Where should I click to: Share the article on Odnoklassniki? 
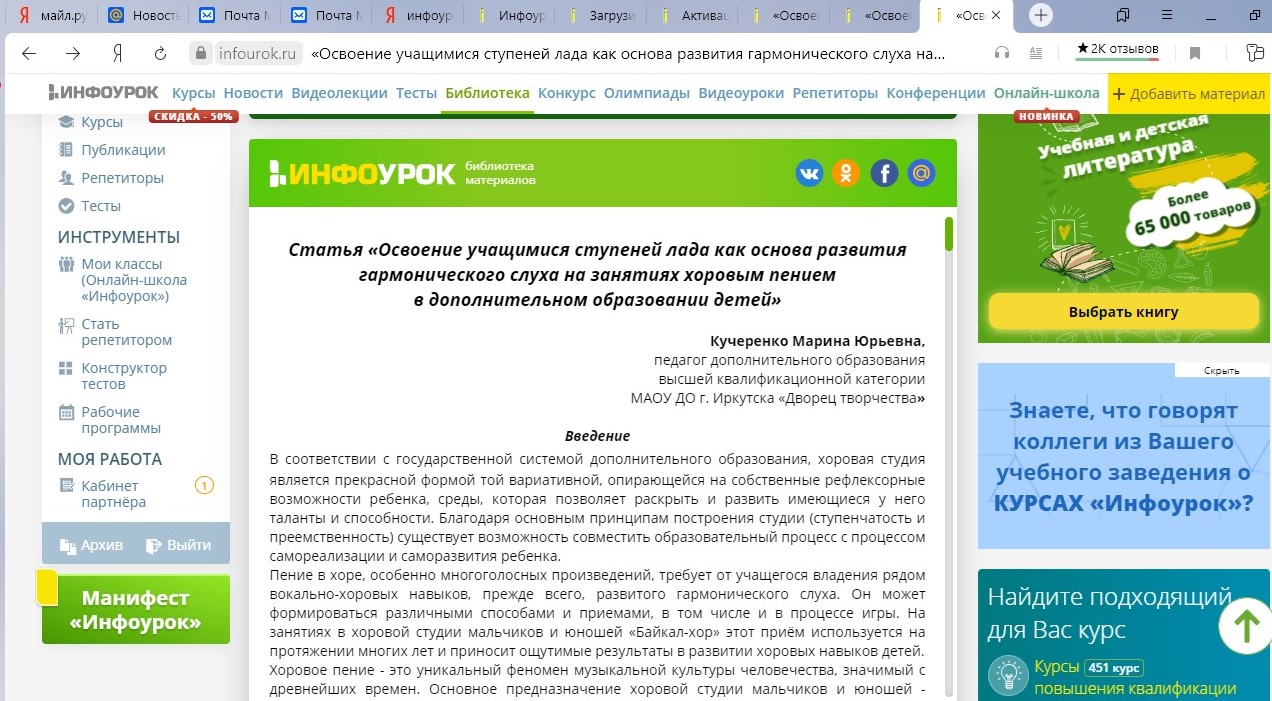846,173
